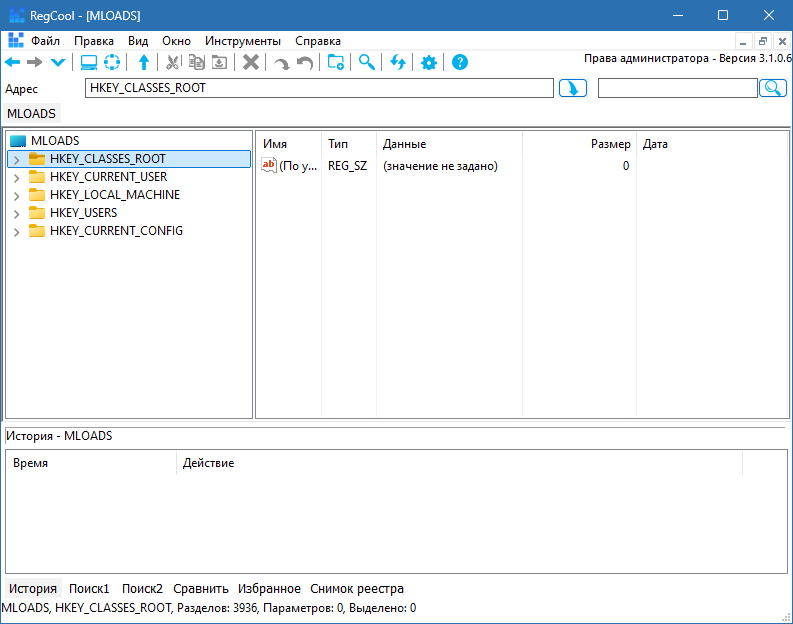This screenshot has width=793, height=624.
Task: Open the Вид menu
Action: 138,41
